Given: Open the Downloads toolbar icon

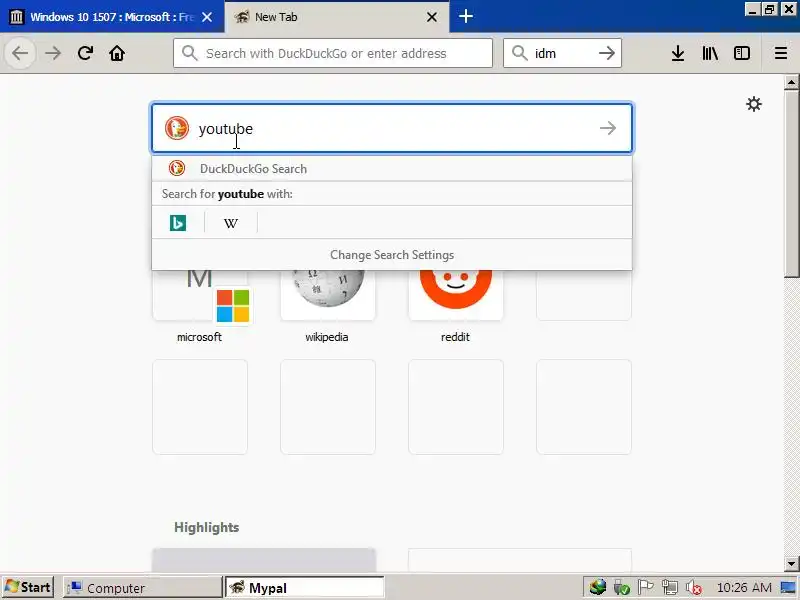Looking at the screenshot, I should pos(678,53).
